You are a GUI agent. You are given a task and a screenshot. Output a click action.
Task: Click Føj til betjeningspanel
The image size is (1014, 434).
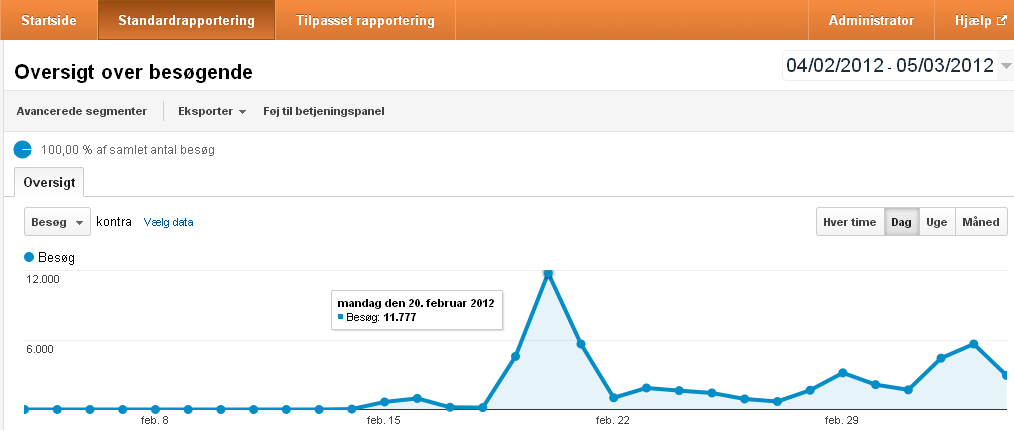[323, 111]
